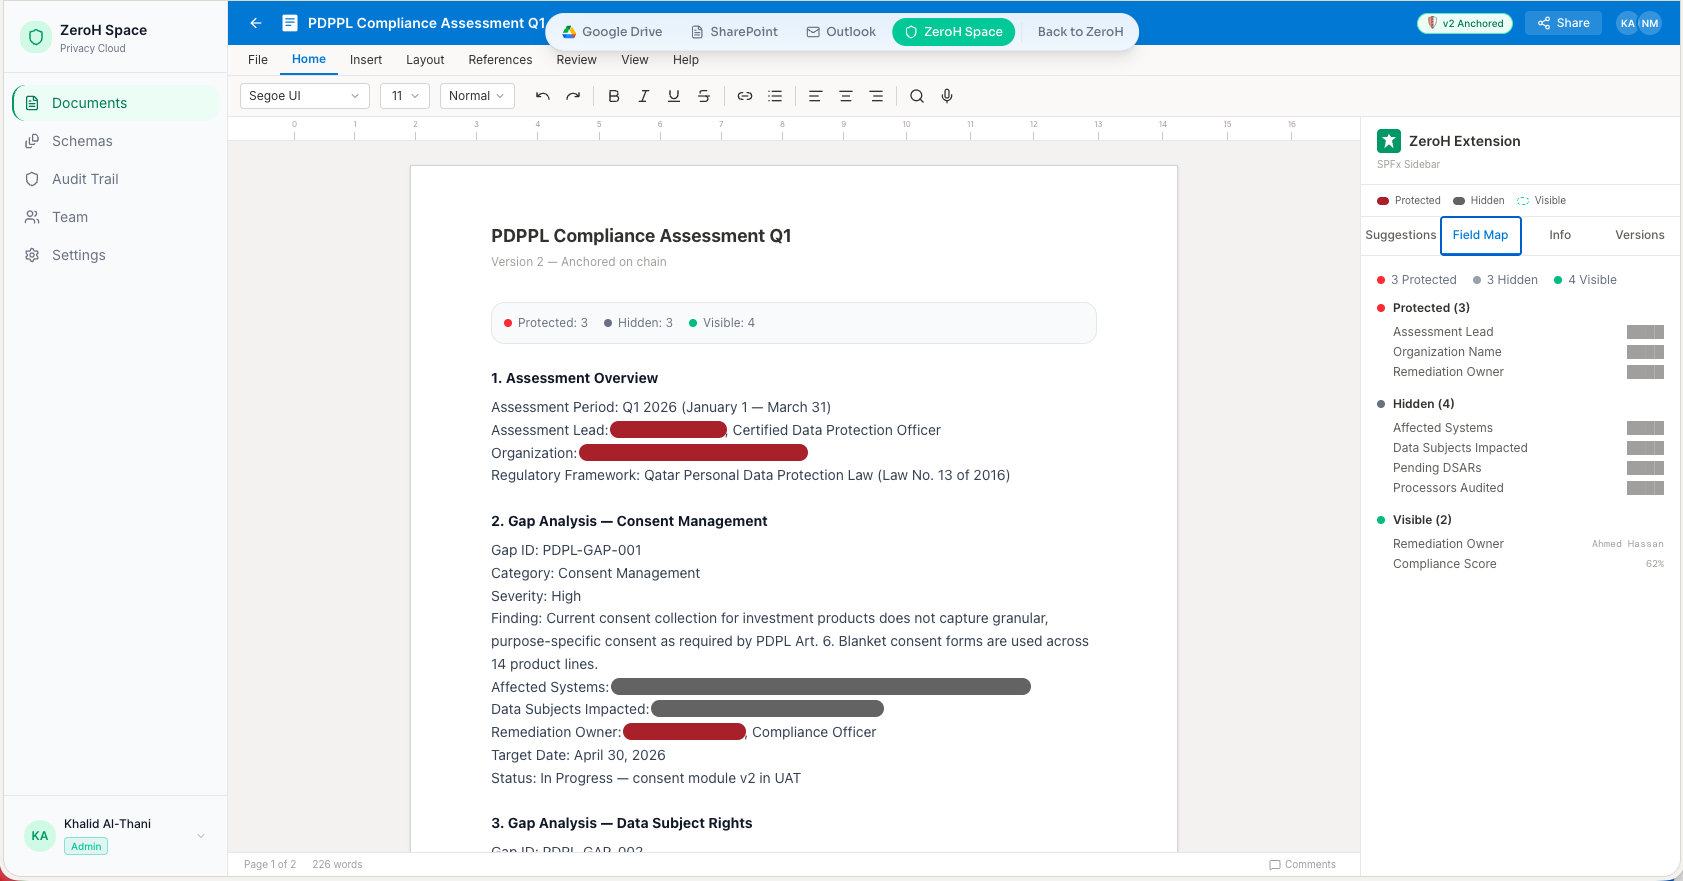Click the Share button
Screen dimensions: 1683x881
(x=1563, y=23)
